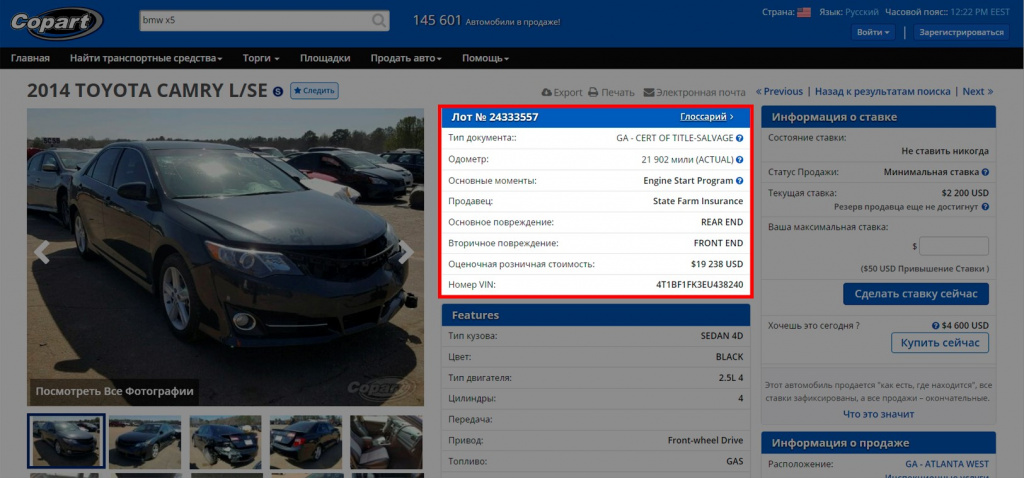Select the first front-view thumbnail
Viewport: 1024px width, 478px height.
pyautogui.click(x=66, y=441)
